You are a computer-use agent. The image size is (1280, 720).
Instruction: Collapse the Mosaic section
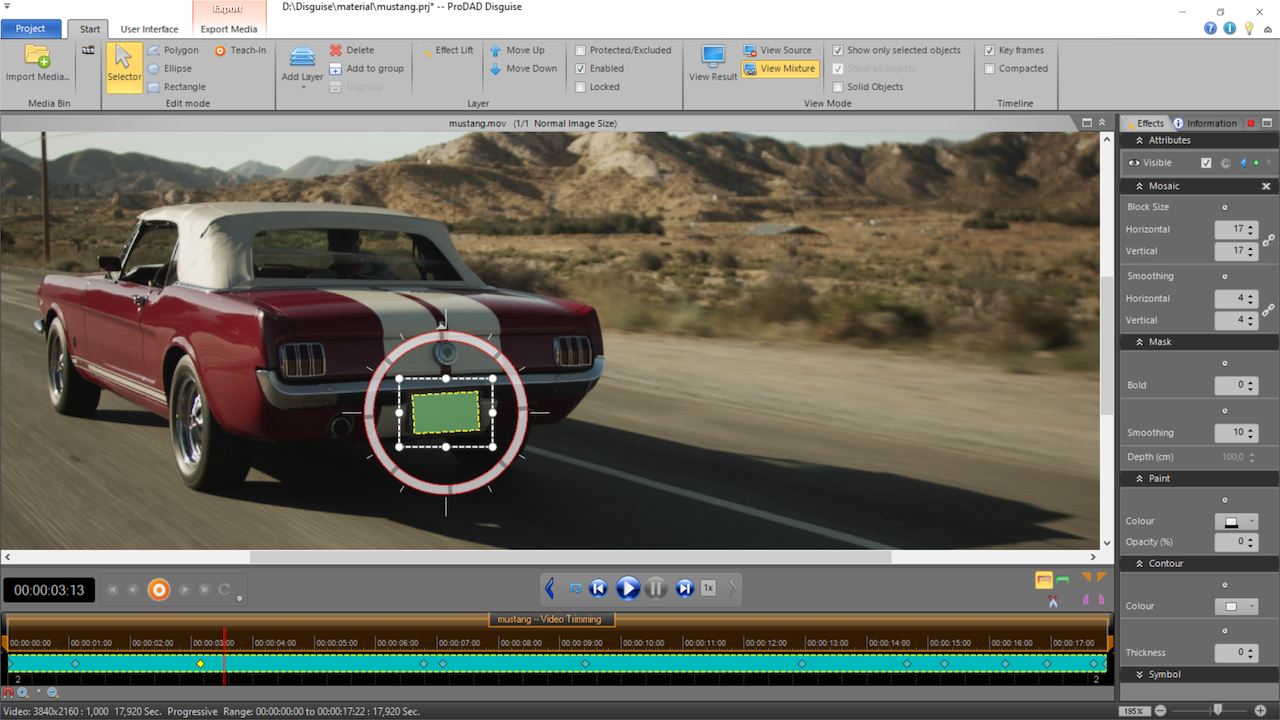[x=1140, y=186]
